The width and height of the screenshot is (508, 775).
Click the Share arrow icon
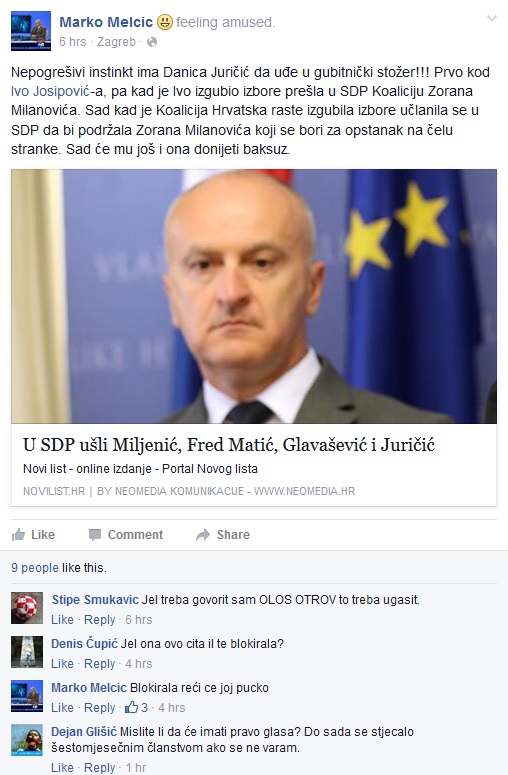pos(203,535)
